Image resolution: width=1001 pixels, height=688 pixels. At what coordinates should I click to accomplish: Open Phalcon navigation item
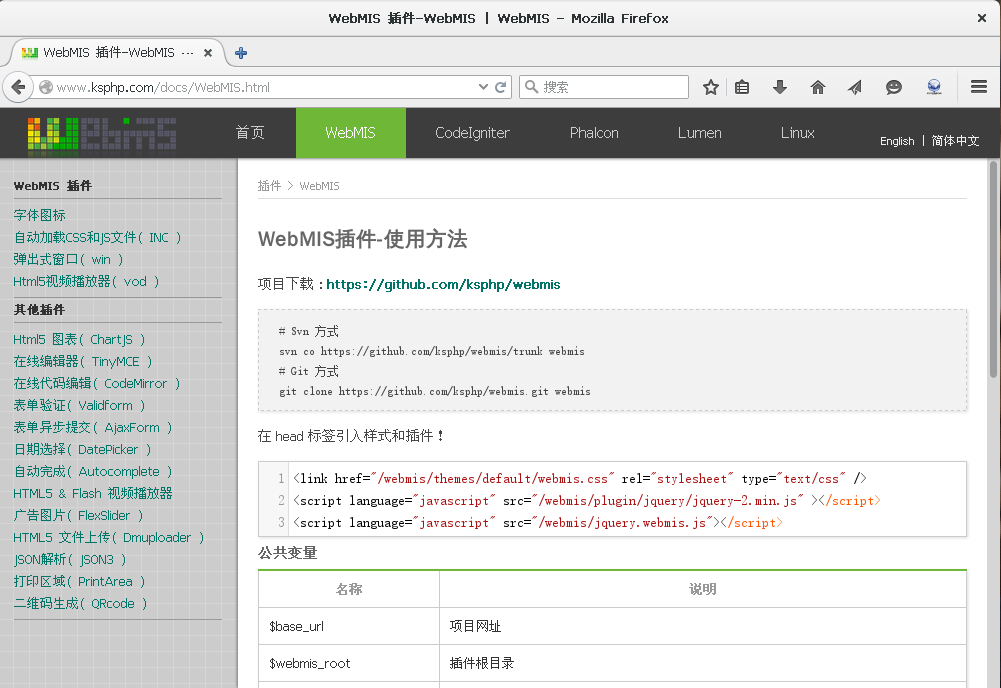coord(594,133)
